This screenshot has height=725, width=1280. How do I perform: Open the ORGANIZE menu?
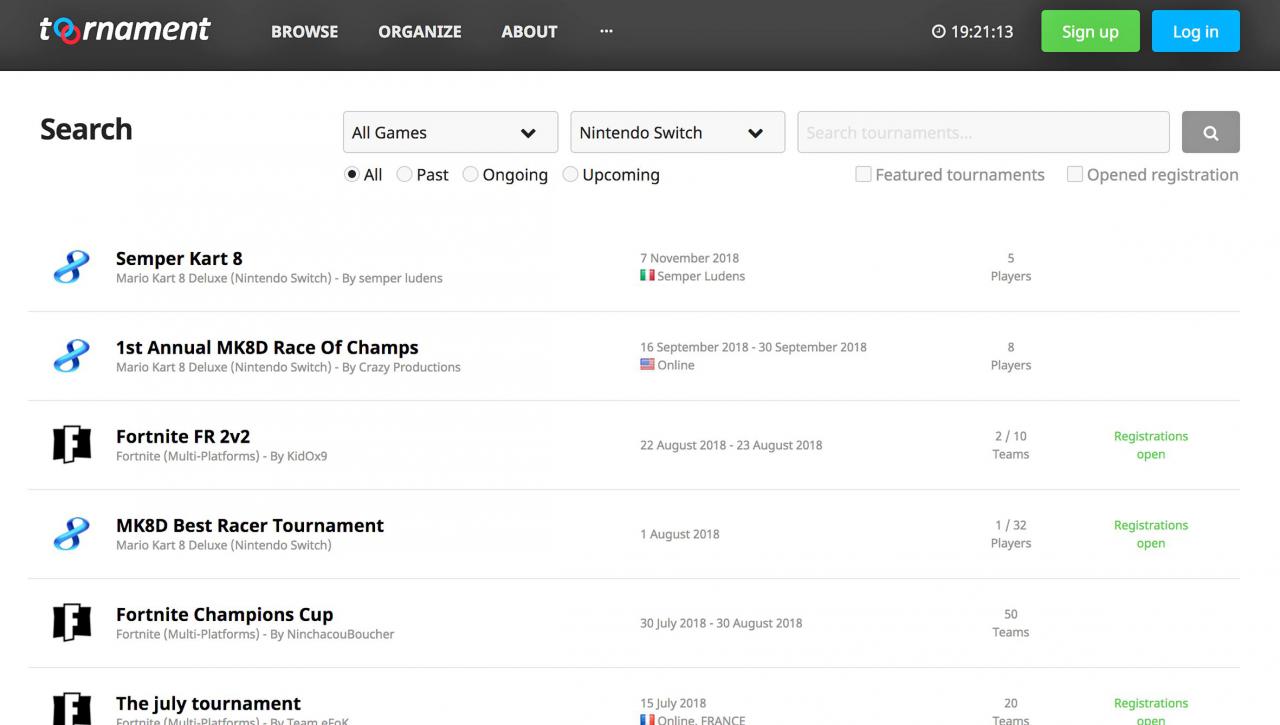coord(420,32)
